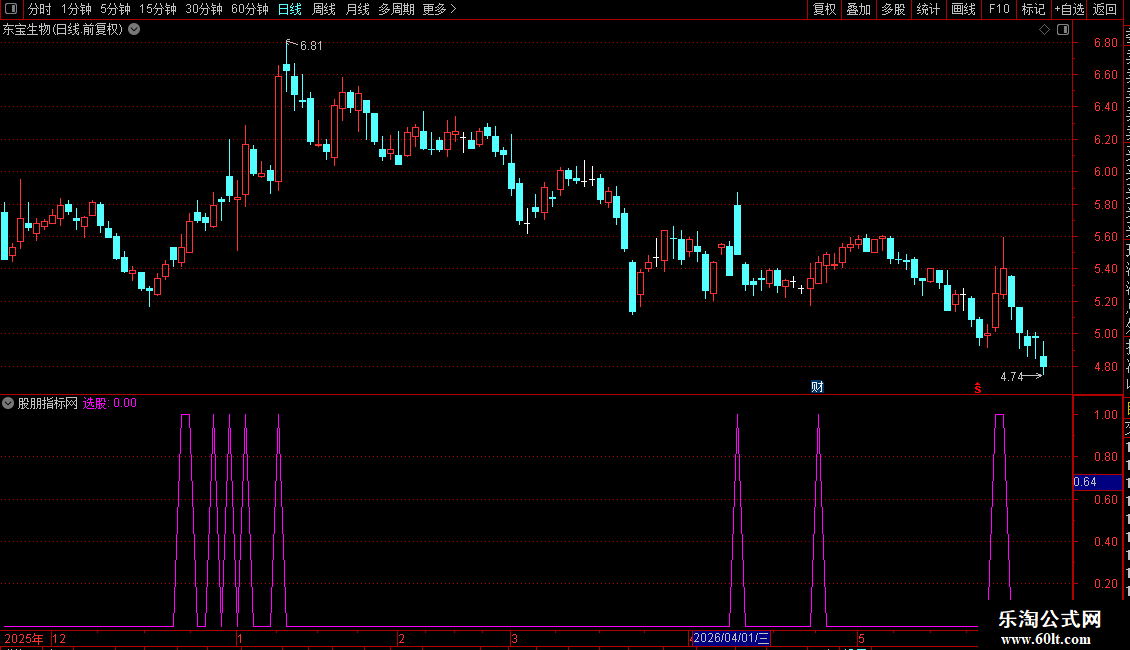Open 多周期 multi-period view
1130x650 pixels.
(396, 9)
